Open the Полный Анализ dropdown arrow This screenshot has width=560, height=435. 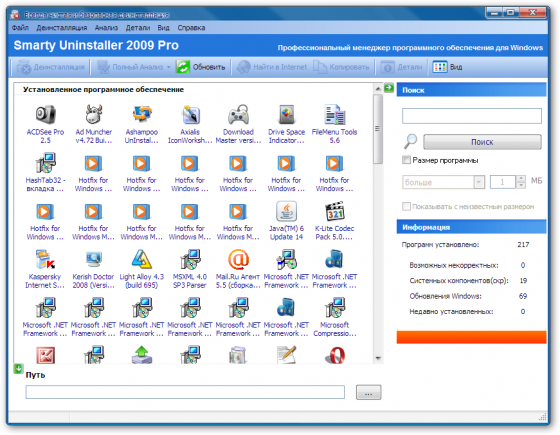click(169, 67)
